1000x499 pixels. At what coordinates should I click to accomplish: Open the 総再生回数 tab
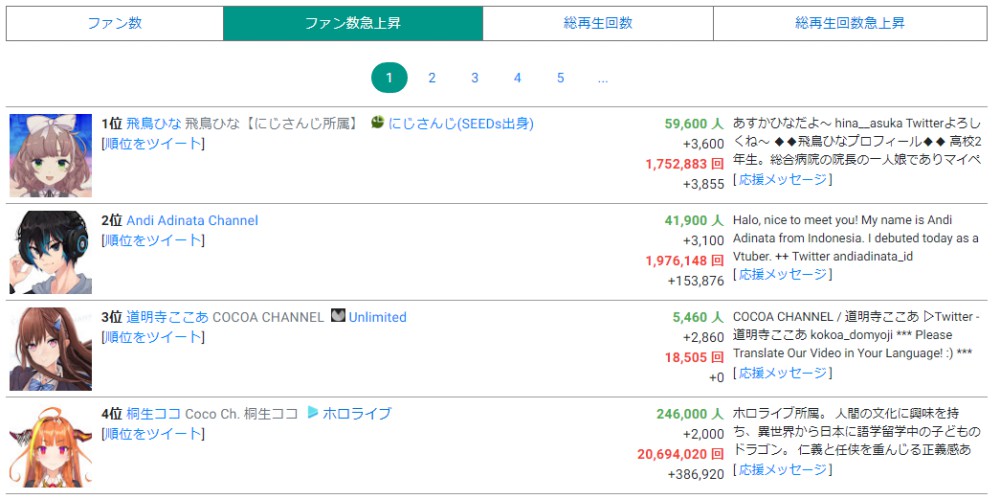[598, 24]
